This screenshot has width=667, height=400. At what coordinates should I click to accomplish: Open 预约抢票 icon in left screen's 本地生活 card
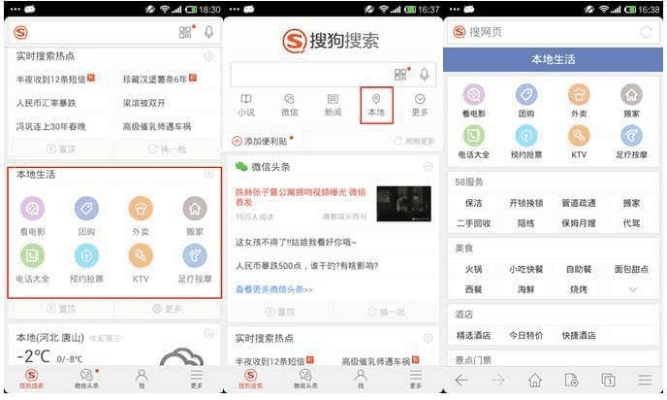[87, 256]
